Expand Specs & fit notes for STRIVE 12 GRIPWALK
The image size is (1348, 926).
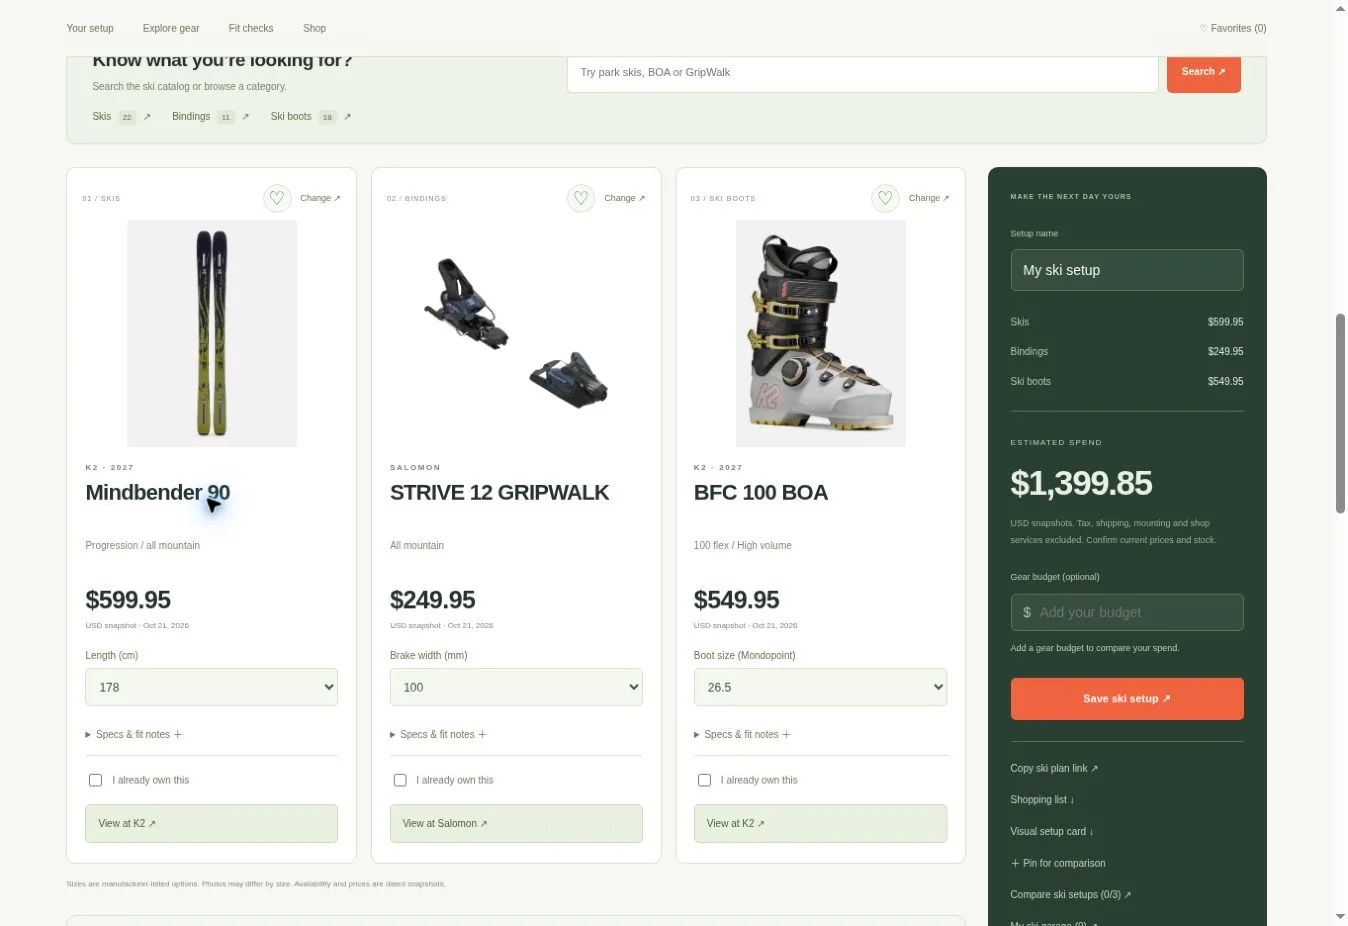(438, 734)
